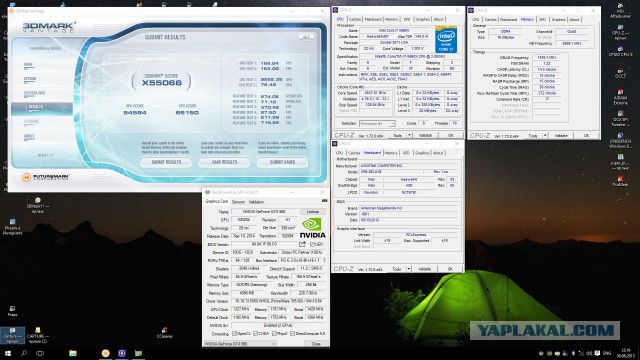Open the Action Center notification icon
This screenshot has height=360, width=640.
(x=597, y=353)
